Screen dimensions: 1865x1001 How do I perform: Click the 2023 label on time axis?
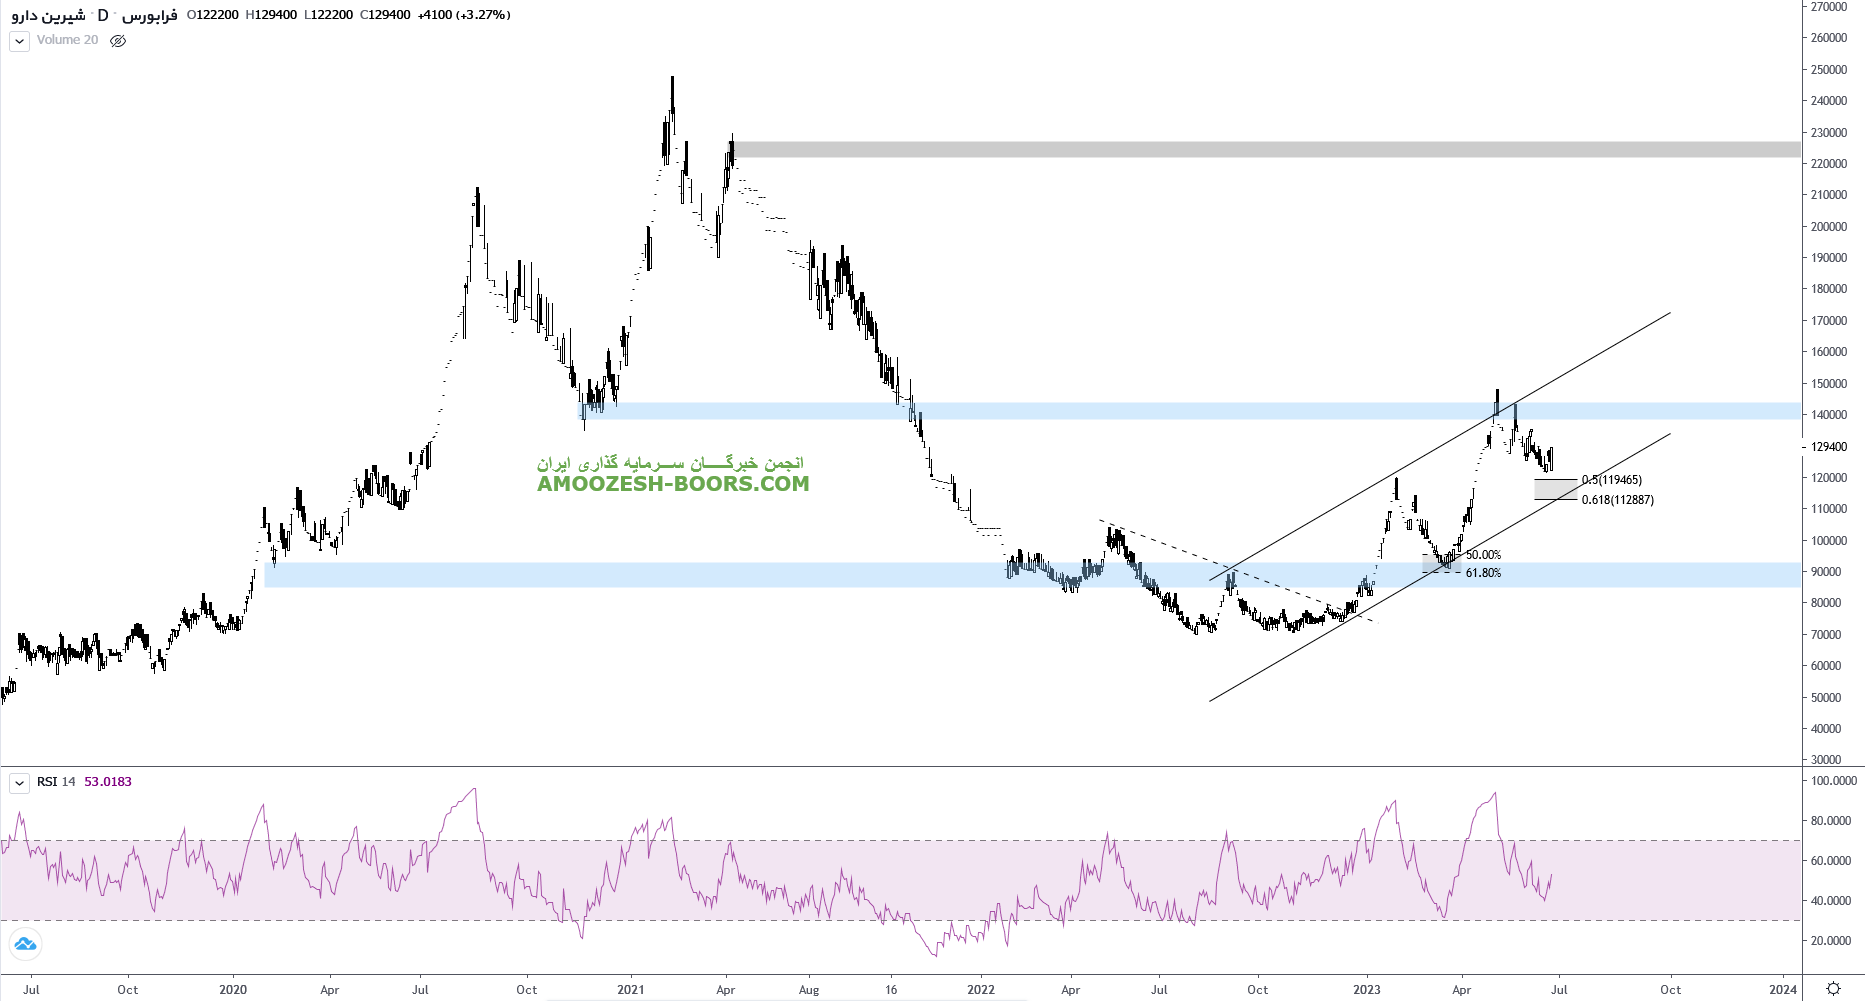pos(1366,990)
